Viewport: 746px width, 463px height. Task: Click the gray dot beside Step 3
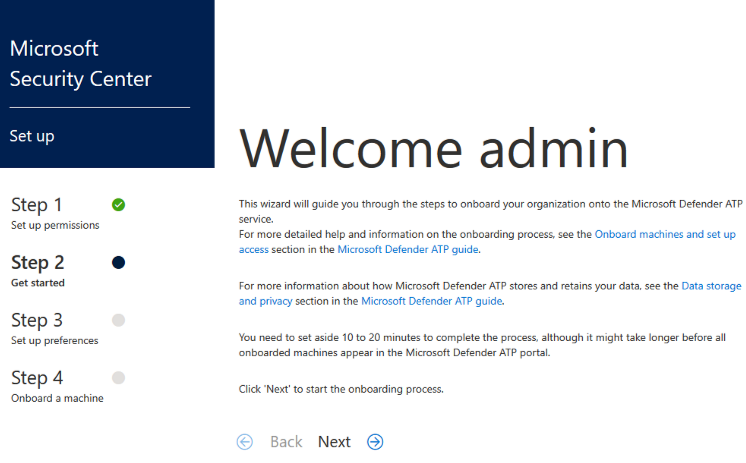pos(118,320)
